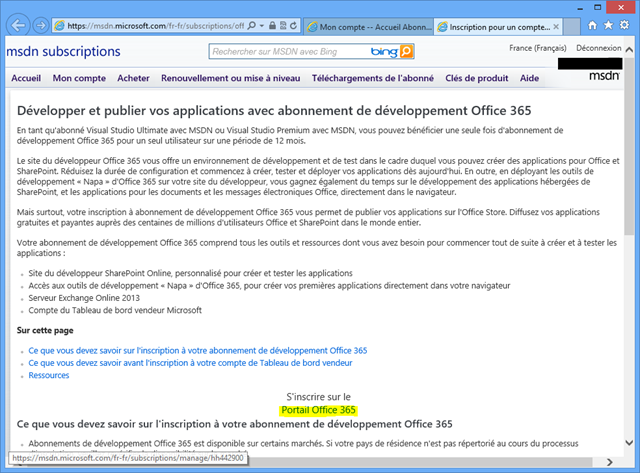Image resolution: width=640 pixels, height=473 pixels.
Task: Click the 'Sur cette page' heading text
Action: click(x=45, y=330)
